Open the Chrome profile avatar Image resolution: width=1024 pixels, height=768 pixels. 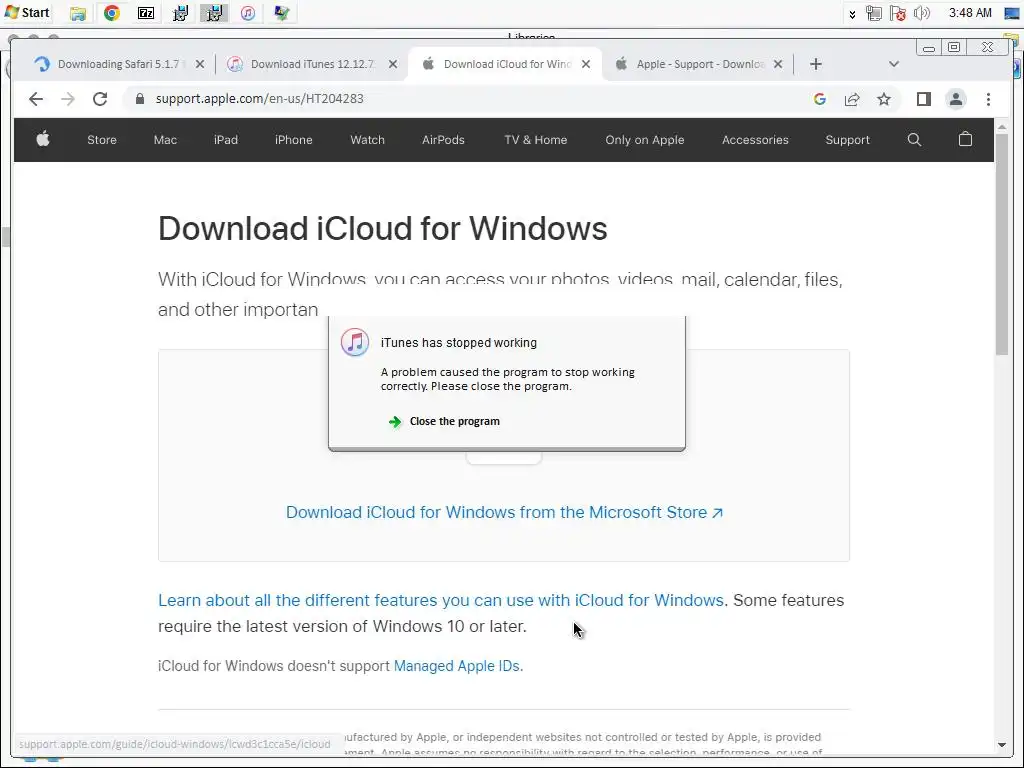pyautogui.click(x=956, y=99)
